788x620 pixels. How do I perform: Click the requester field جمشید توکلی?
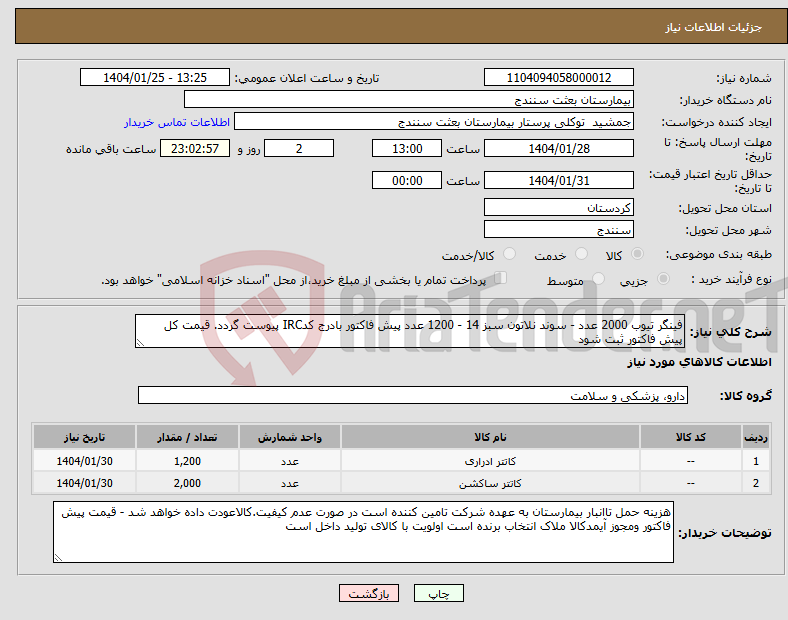click(434, 122)
